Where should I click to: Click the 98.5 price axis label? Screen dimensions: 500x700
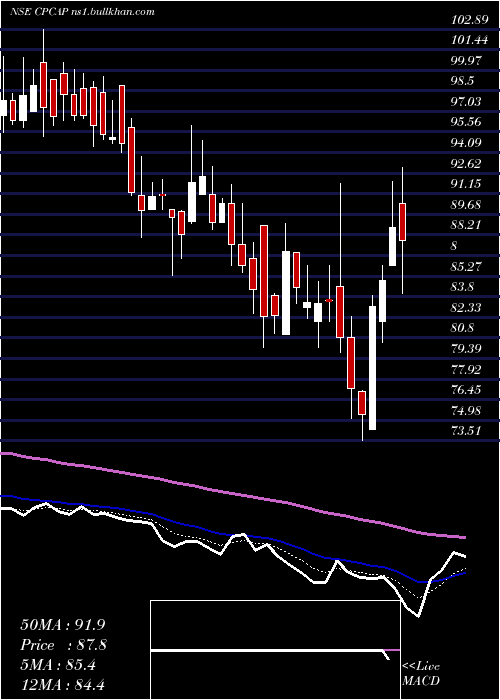point(463,81)
